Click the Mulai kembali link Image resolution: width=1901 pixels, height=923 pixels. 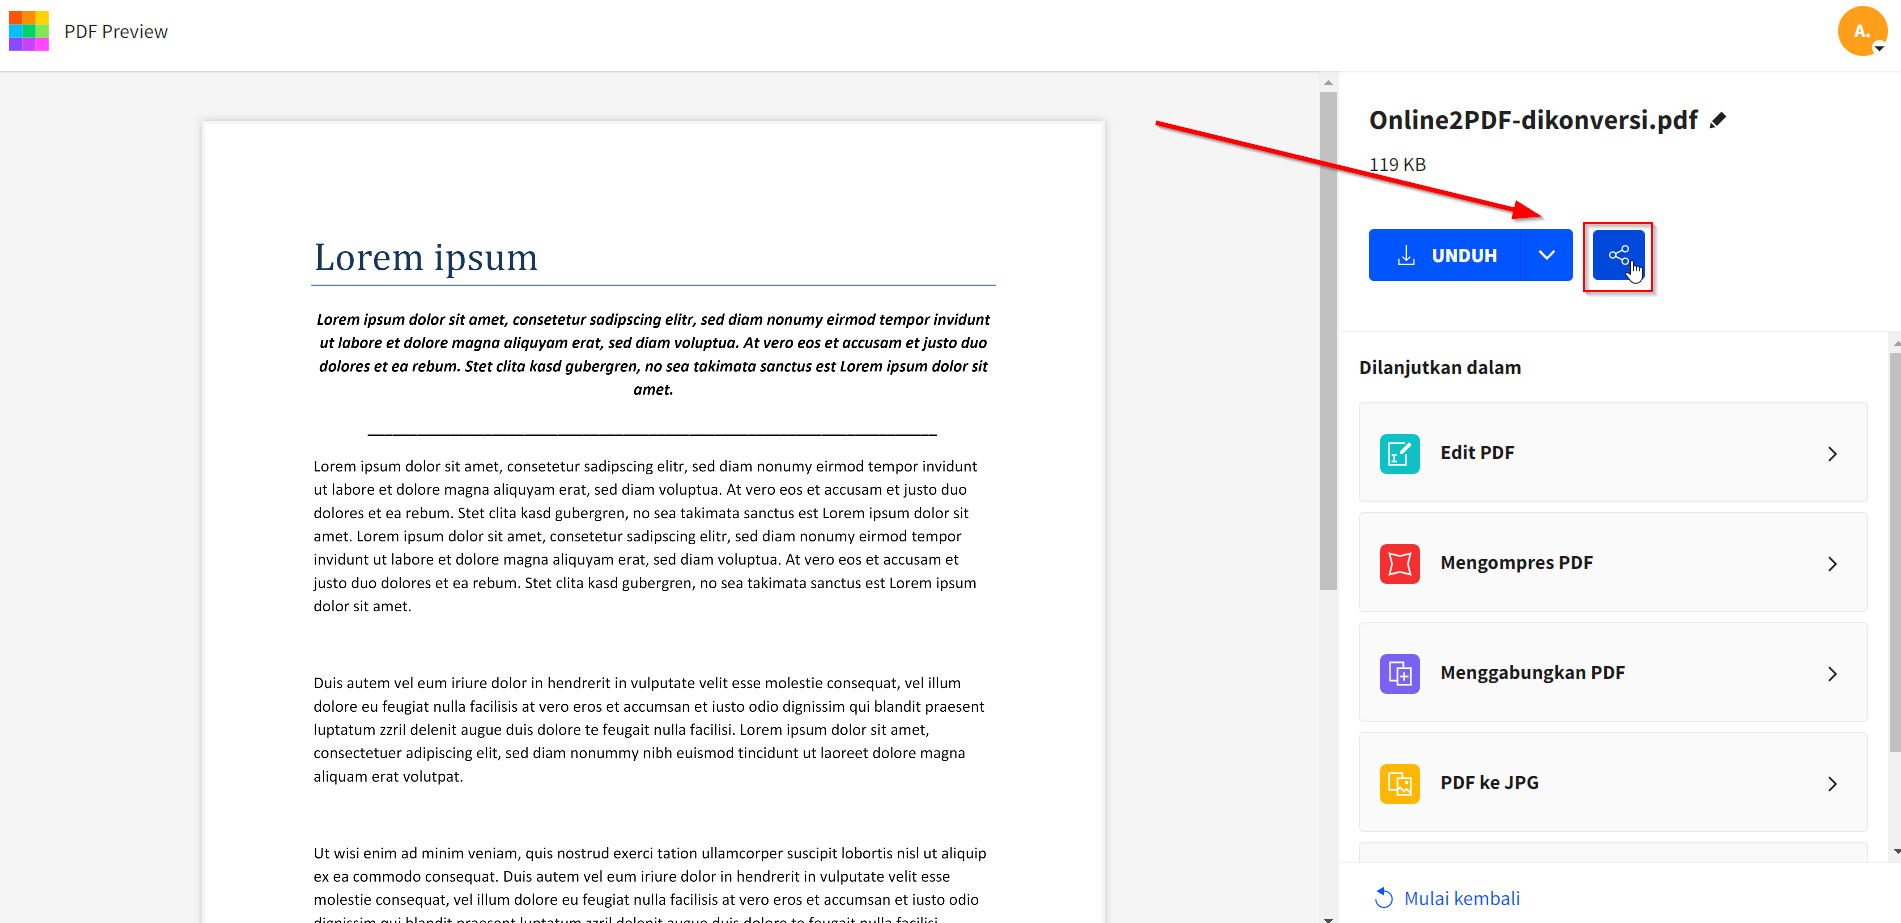(x=1462, y=898)
